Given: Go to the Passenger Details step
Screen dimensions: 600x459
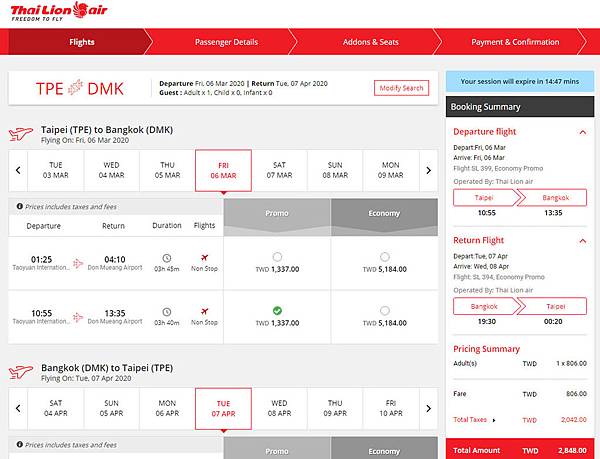Looking at the screenshot, I should (226, 42).
